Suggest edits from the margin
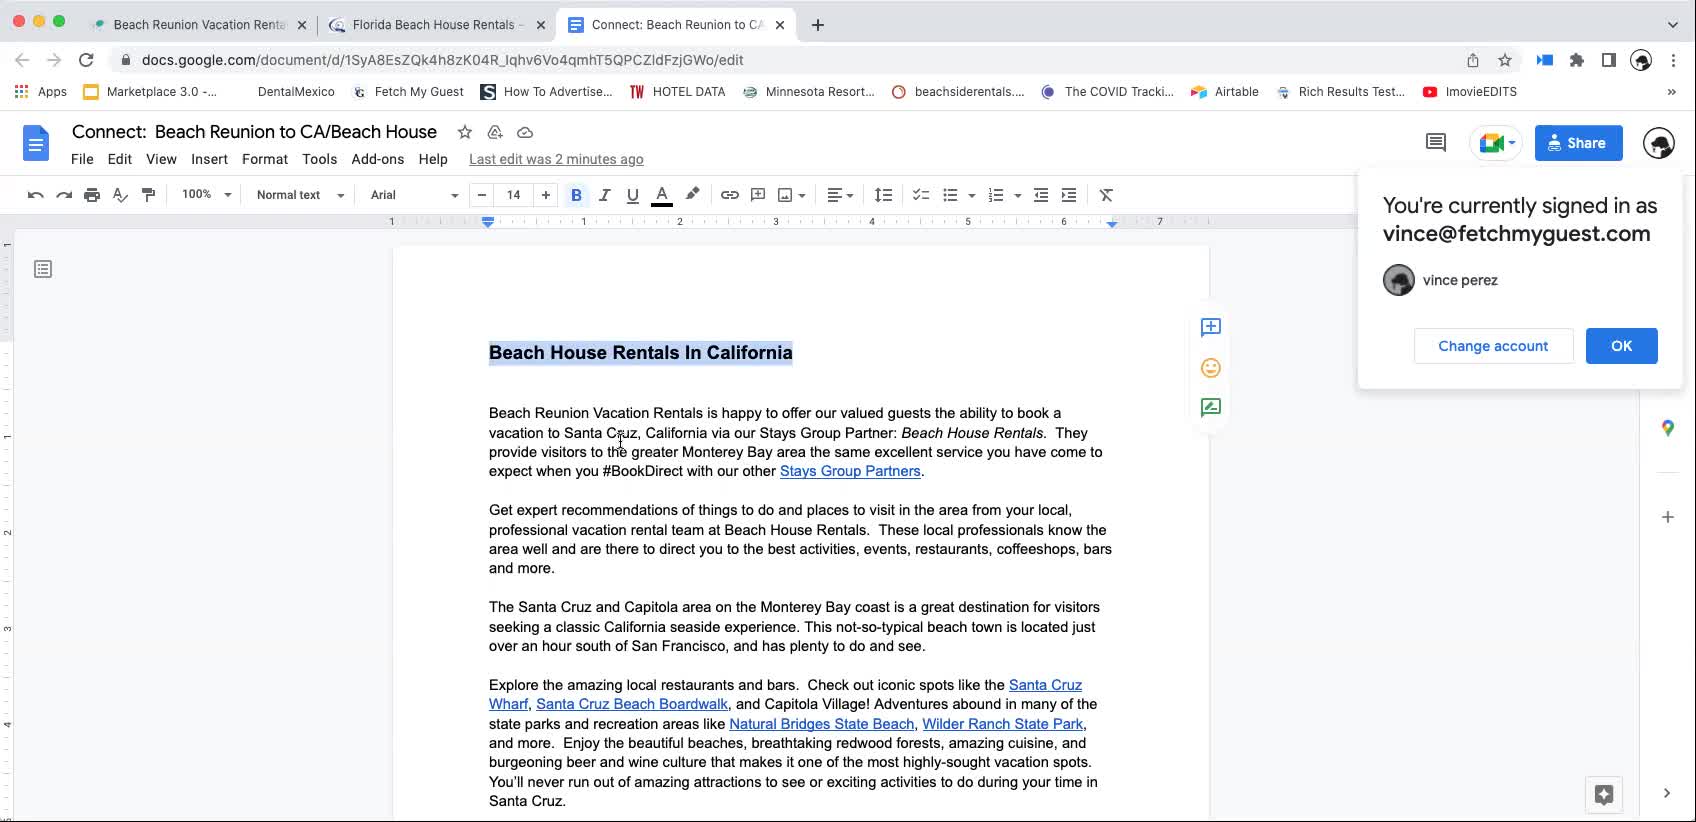The width and height of the screenshot is (1696, 822). (x=1210, y=407)
